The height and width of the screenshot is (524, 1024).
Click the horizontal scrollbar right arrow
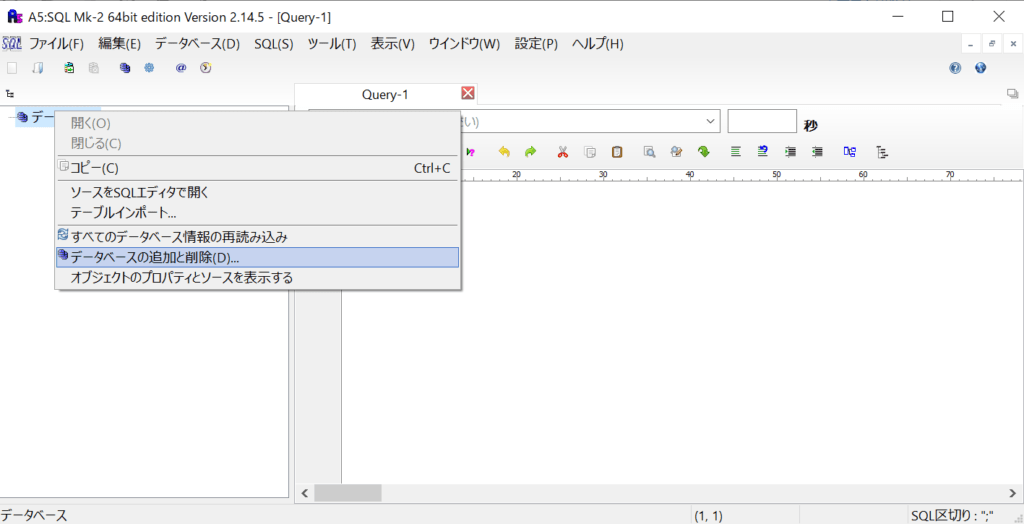pos(1014,493)
